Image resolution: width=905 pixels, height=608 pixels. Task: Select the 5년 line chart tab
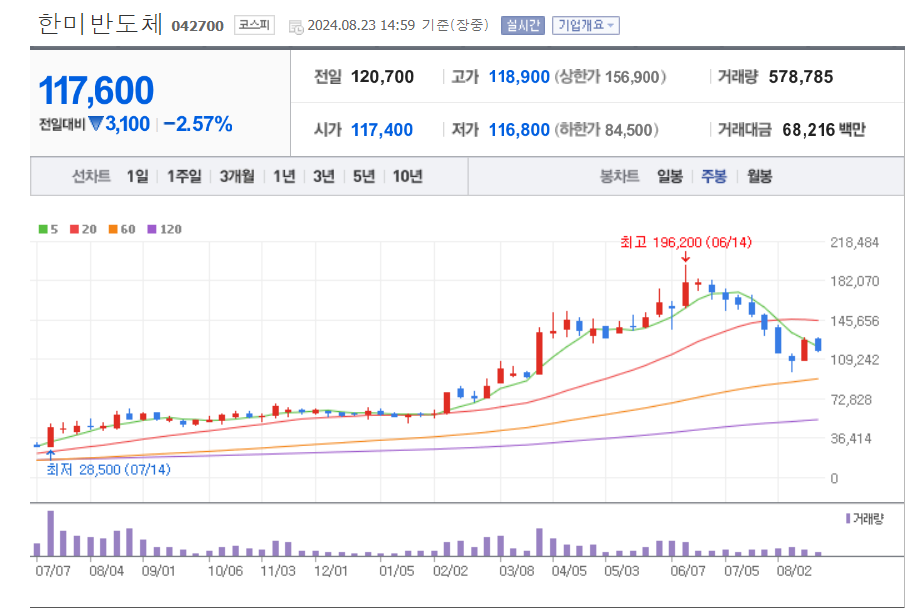(x=364, y=176)
